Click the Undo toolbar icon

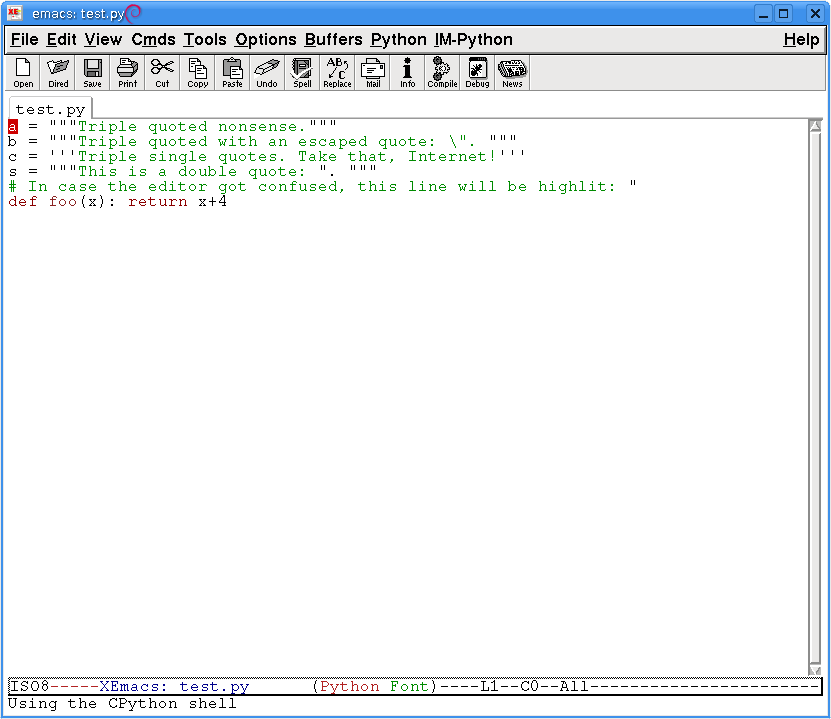(x=267, y=73)
